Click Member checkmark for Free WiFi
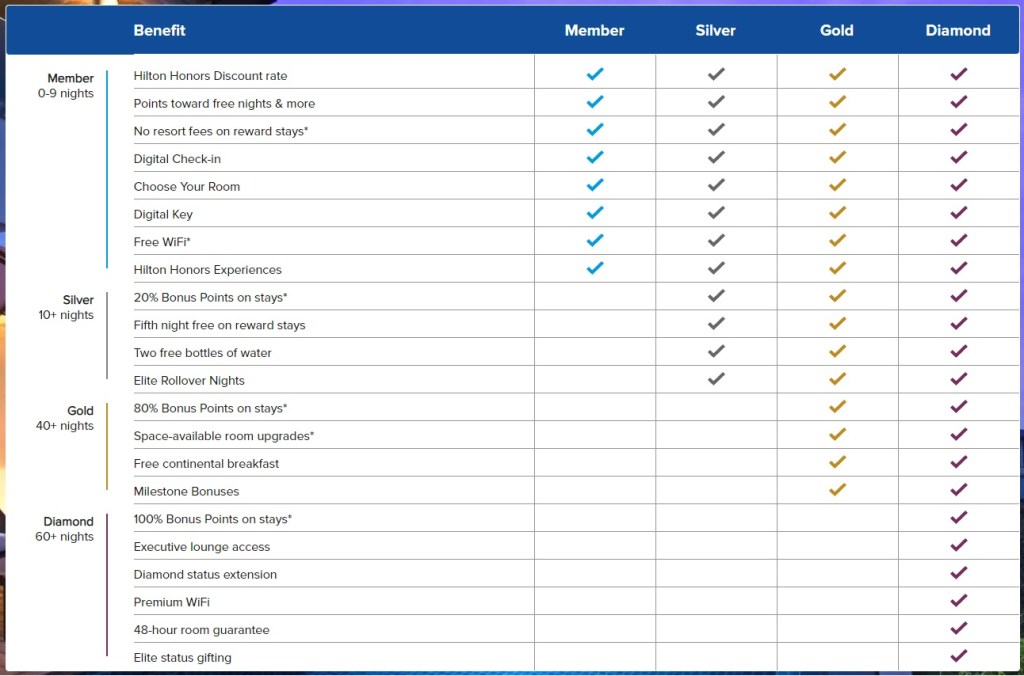This screenshot has width=1024, height=676. [595, 241]
